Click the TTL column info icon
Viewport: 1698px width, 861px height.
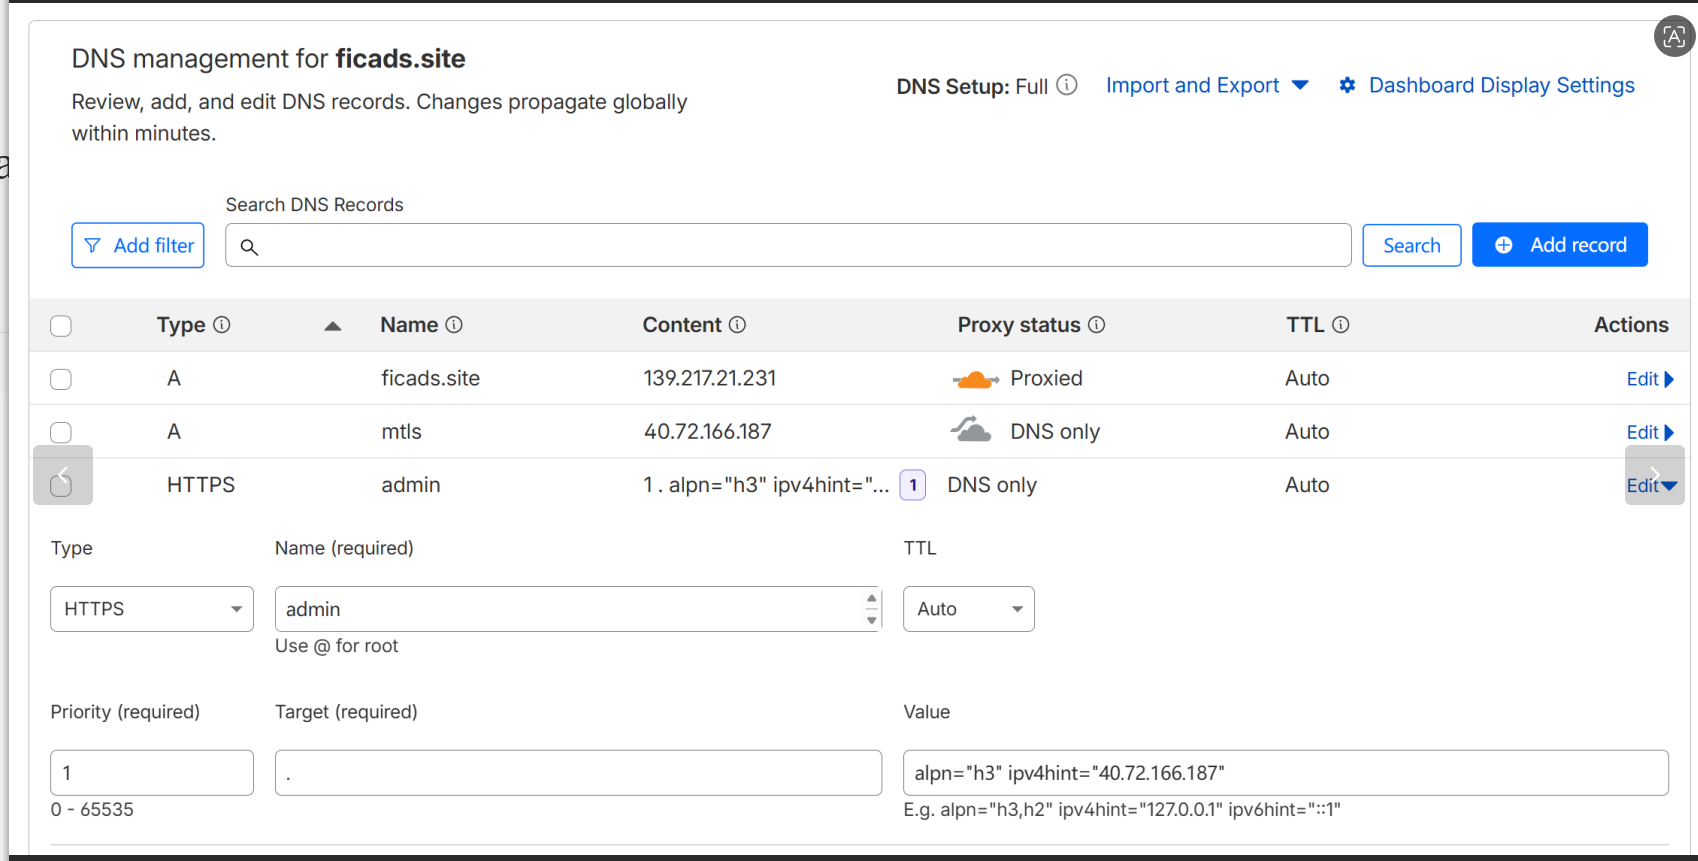(x=1341, y=325)
